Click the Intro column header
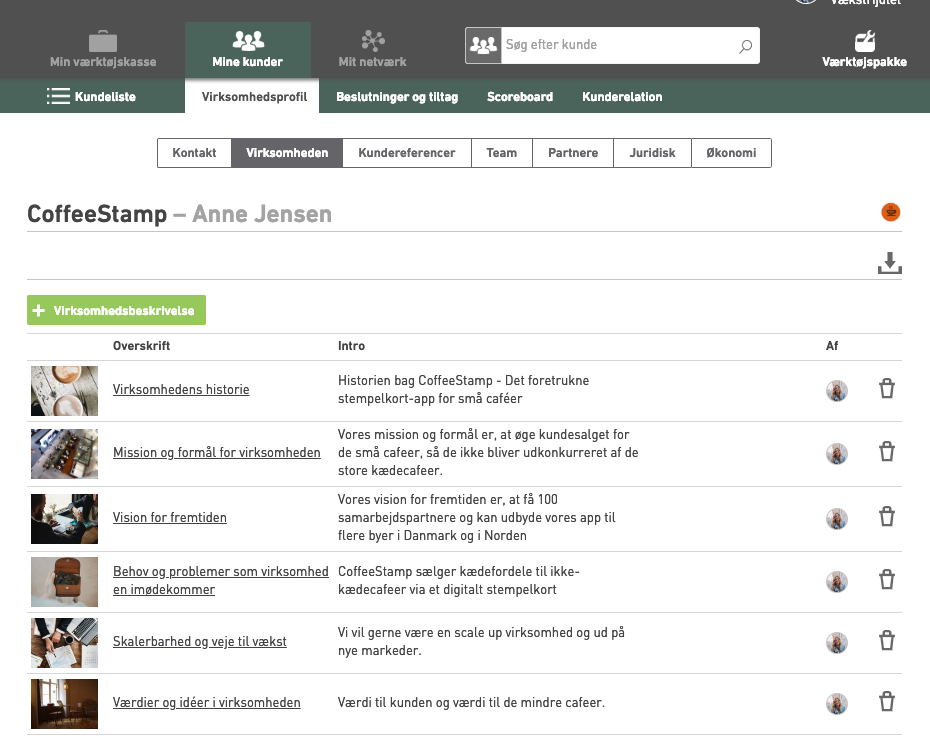 351,346
